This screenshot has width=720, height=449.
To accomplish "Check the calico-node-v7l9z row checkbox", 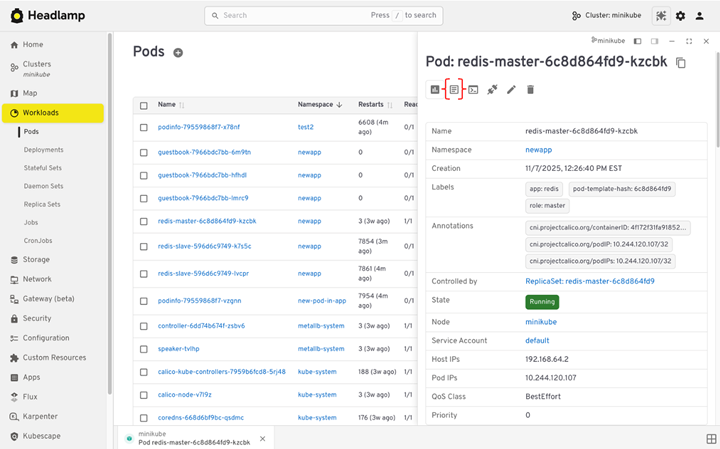I will pyautogui.click(x=144, y=395).
